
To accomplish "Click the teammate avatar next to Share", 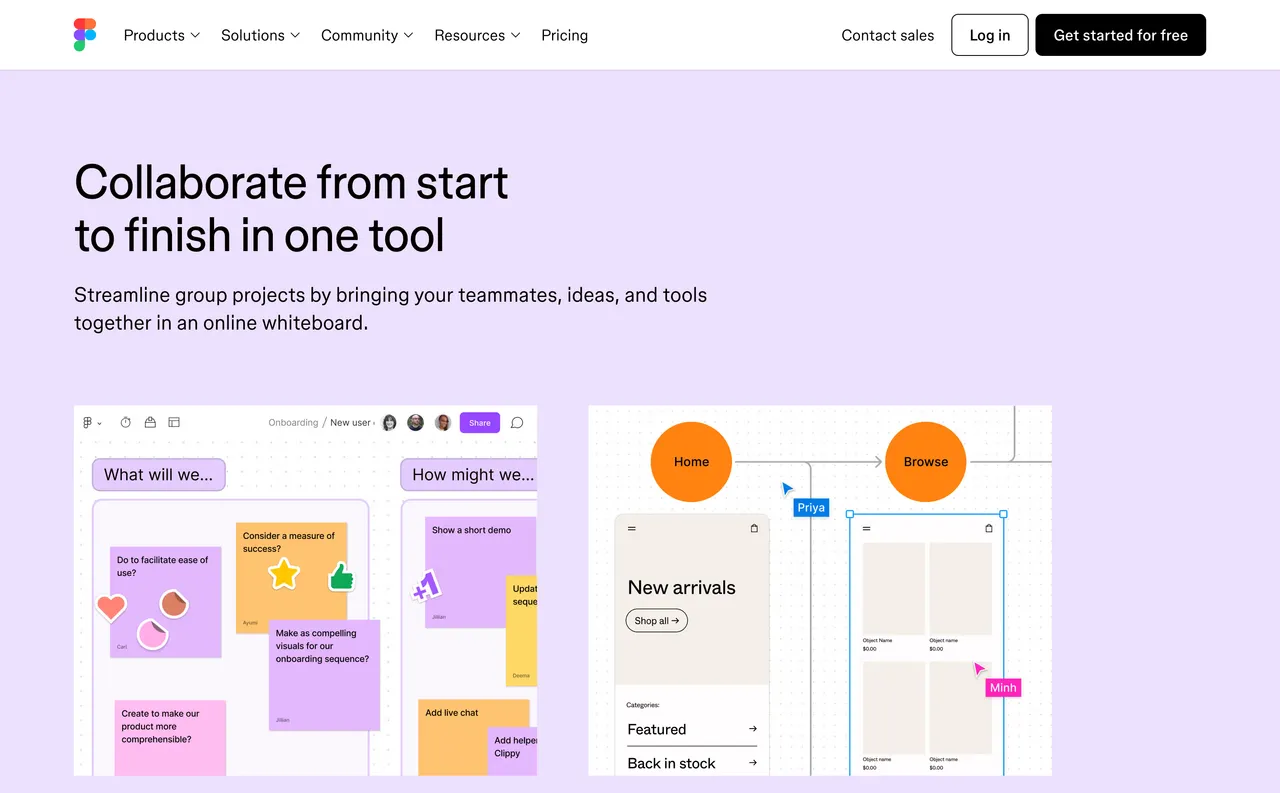I will pyautogui.click(x=442, y=422).
